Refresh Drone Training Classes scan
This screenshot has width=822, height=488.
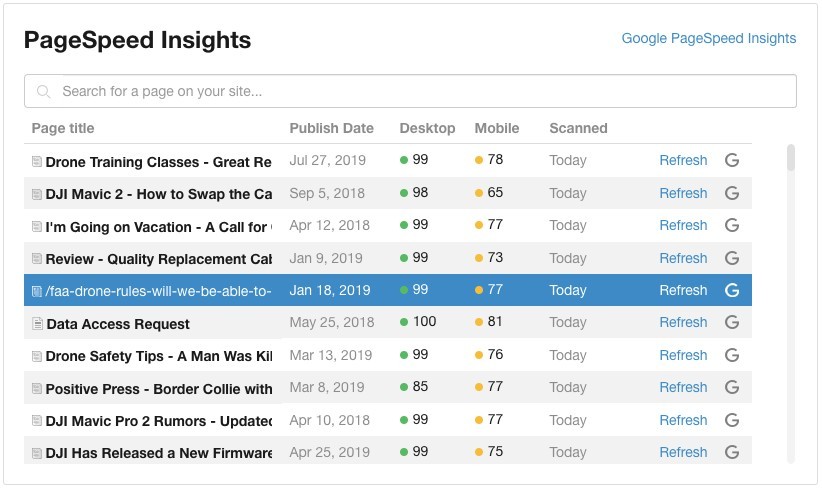pyautogui.click(x=683, y=160)
